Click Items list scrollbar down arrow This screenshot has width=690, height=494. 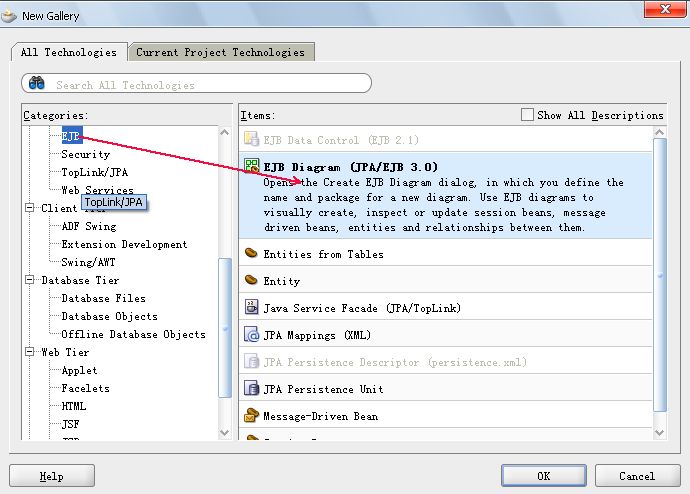[659, 432]
